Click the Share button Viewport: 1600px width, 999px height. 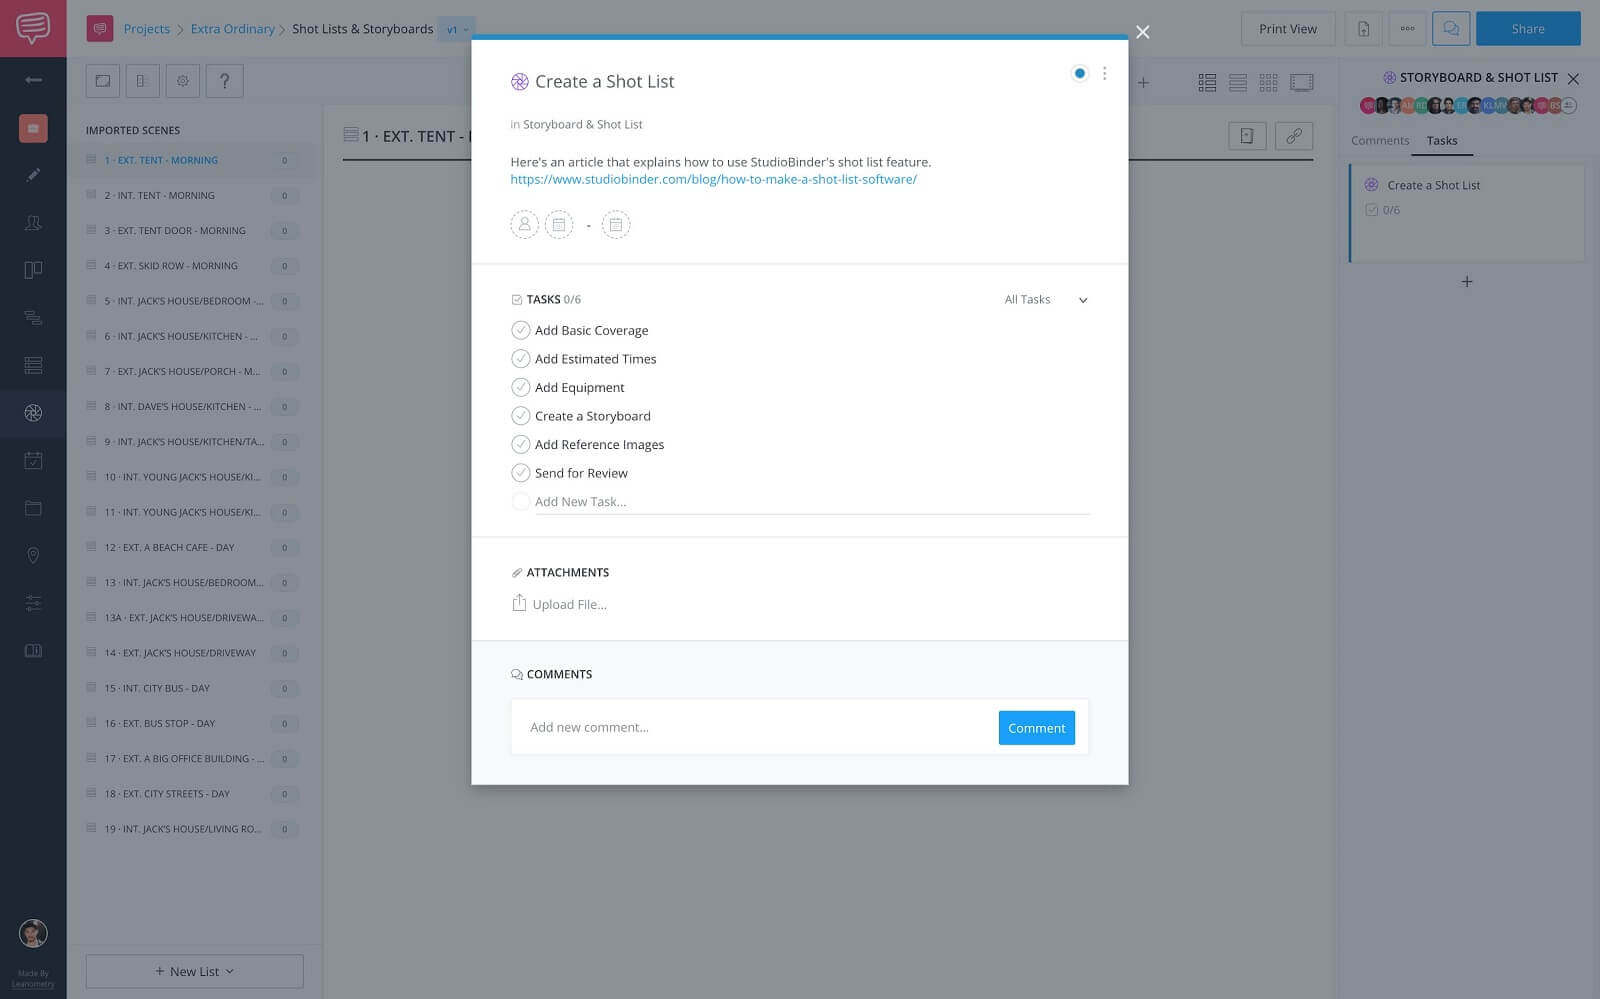click(1528, 29)
